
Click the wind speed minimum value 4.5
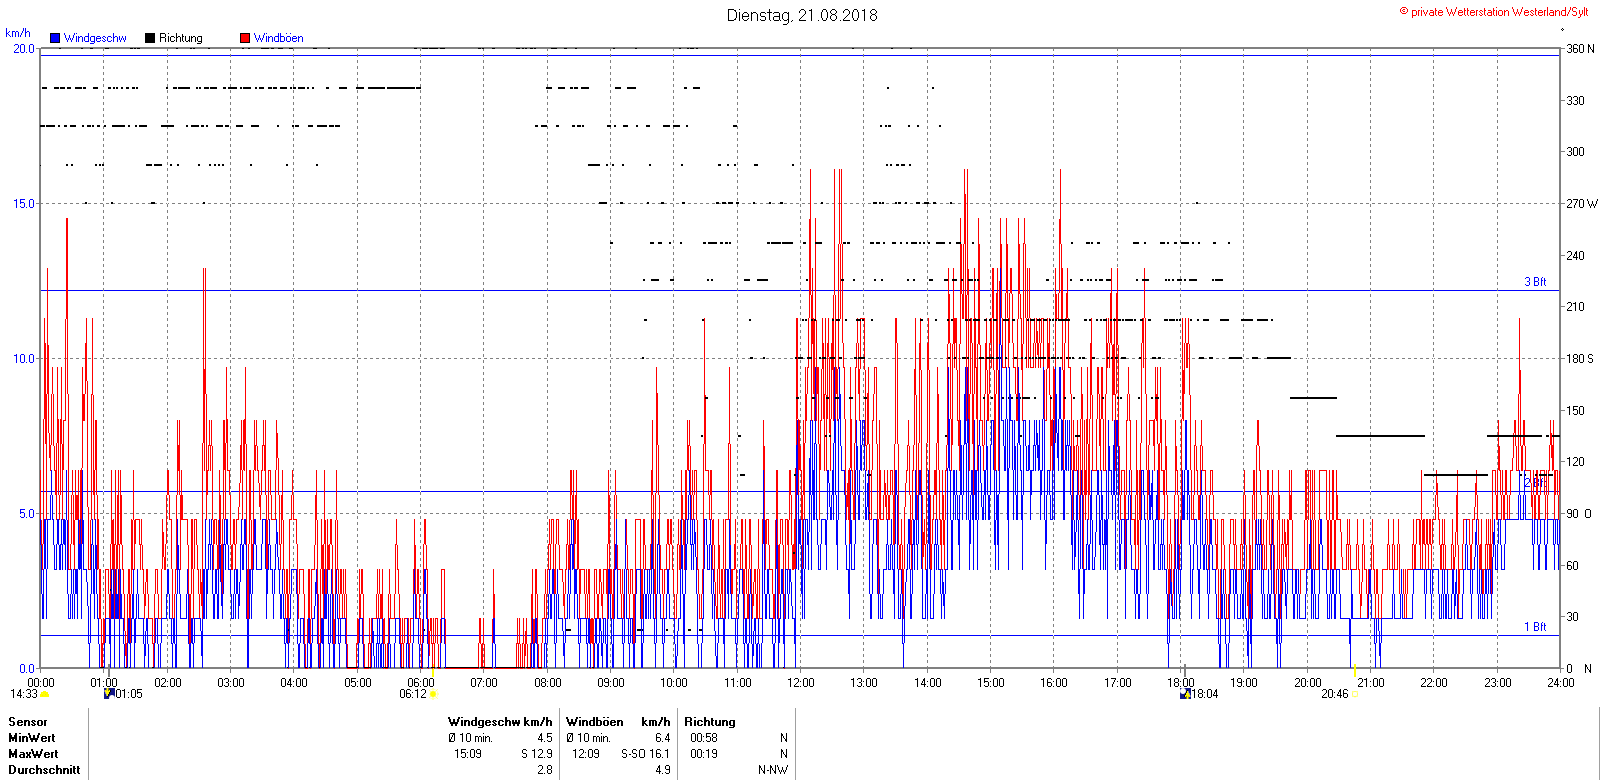[x=545, y=738]
